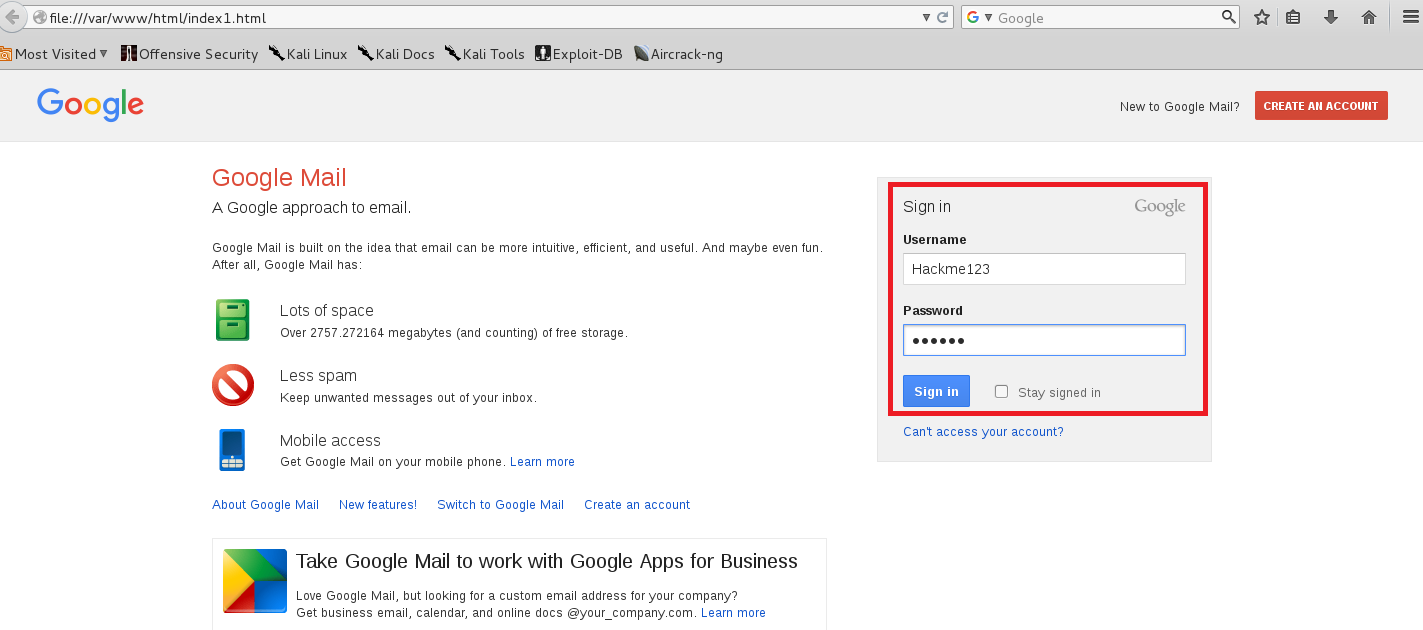Click the Username input field
This screenshot has height=630, width=1423.
coord(1044,269)
